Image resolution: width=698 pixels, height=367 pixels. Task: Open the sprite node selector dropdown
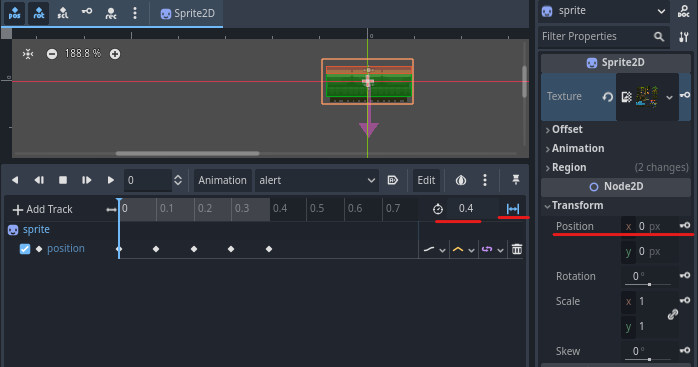pyautogui.click(x=604, y=11)
